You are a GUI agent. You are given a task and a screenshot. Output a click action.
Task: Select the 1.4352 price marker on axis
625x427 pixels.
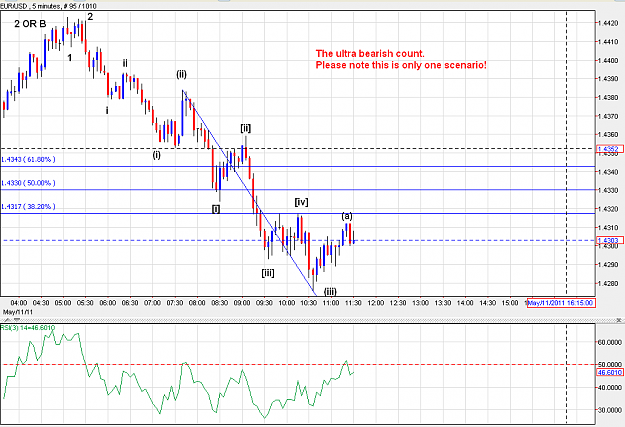click(x=609, y=149)
